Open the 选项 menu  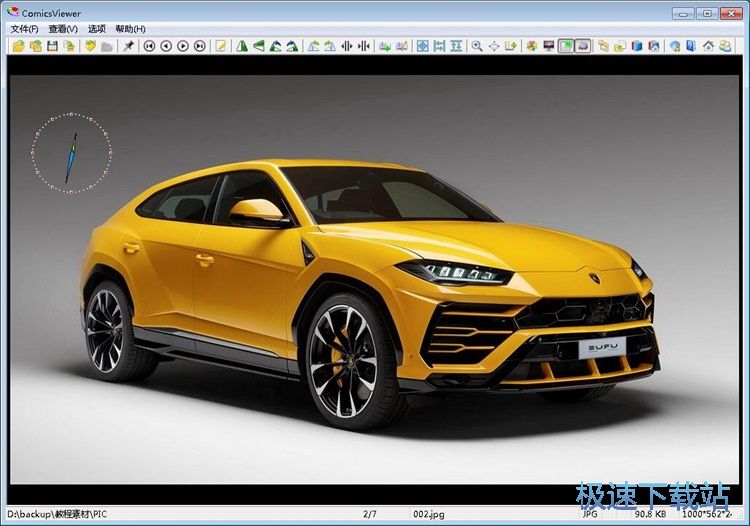click(97, 29)
